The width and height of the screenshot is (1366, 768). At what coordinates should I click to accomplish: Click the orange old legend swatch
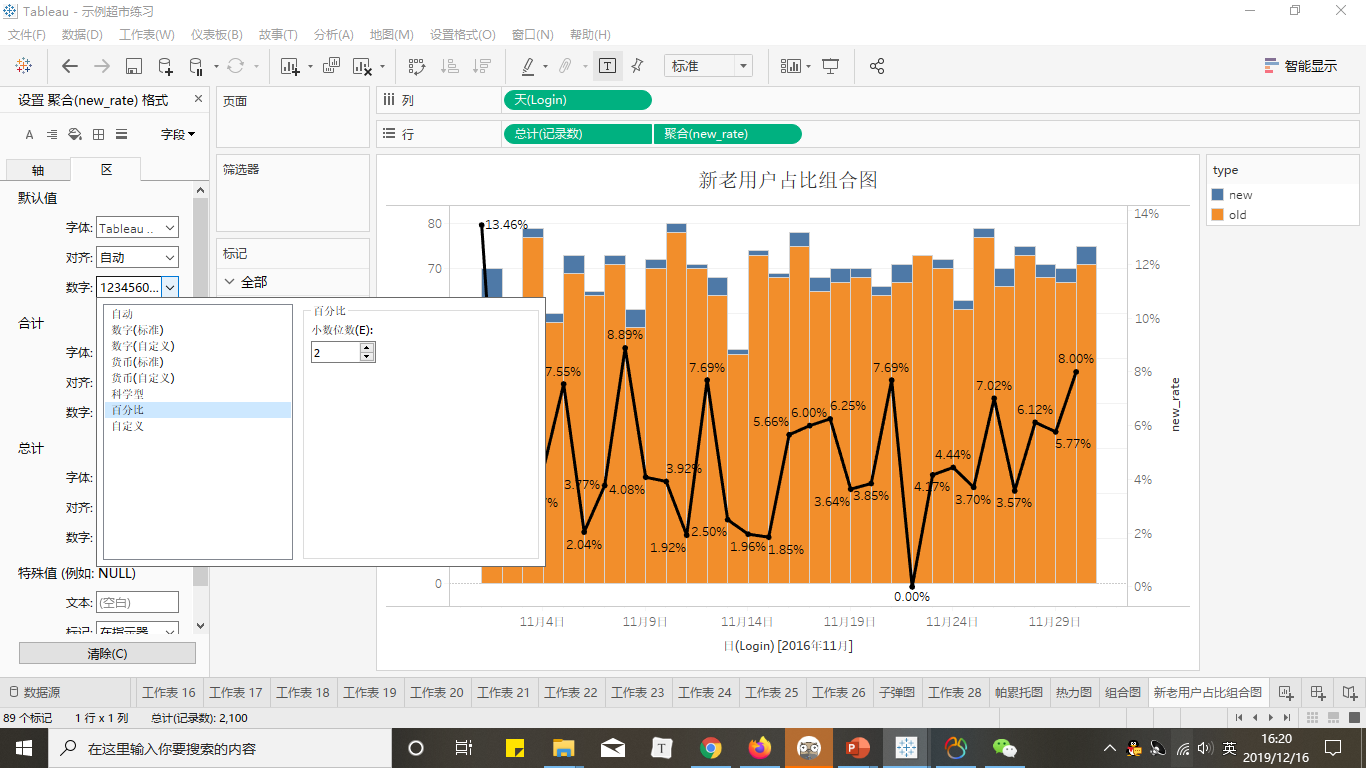click(1218, 215)
